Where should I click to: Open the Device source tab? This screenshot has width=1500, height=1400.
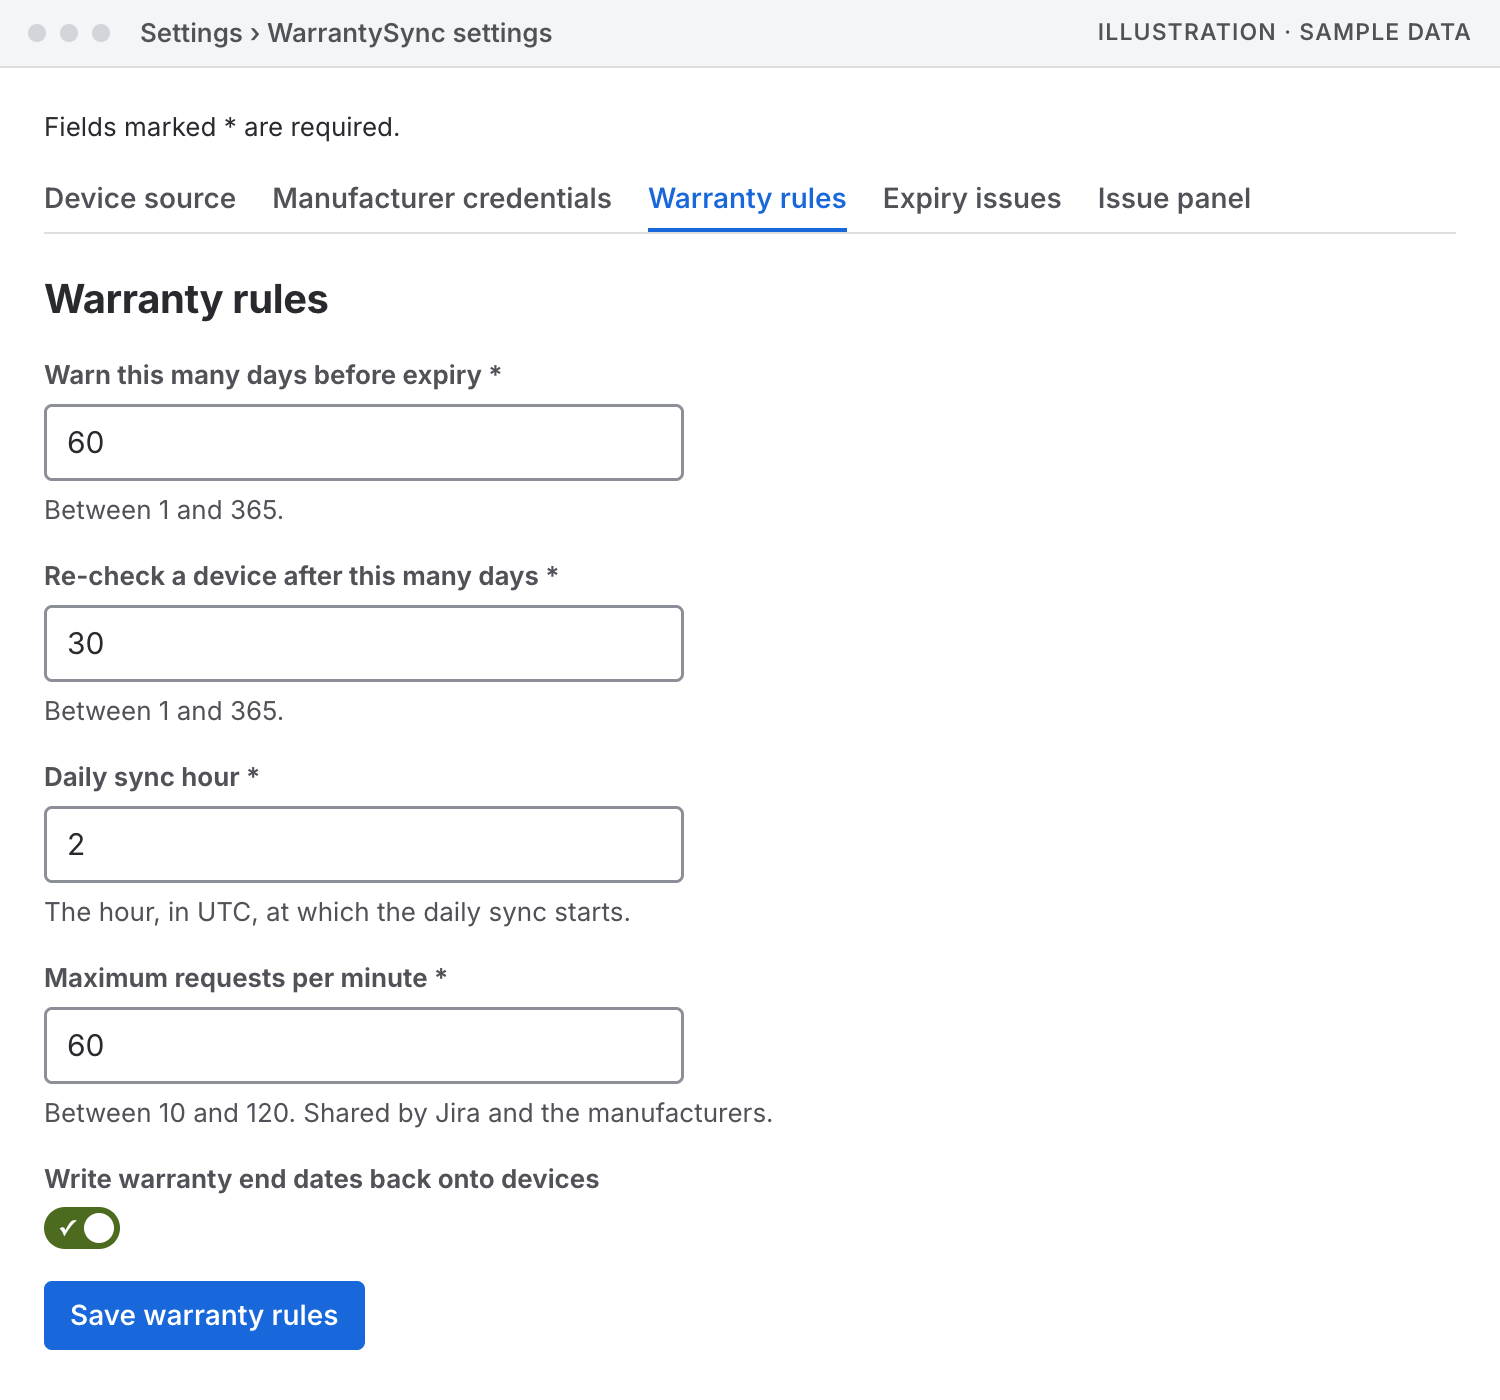[x=140, y=198]
